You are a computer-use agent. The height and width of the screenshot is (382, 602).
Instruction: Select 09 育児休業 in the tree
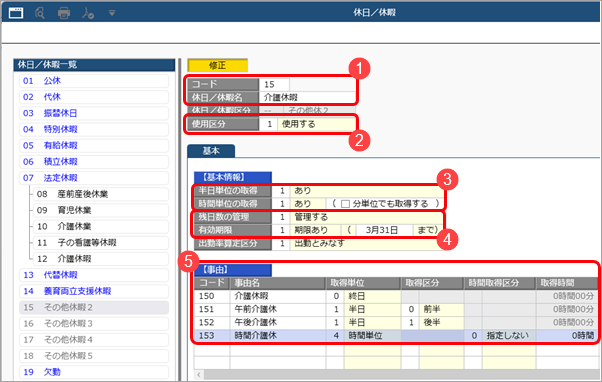click(x=101, y=210)
